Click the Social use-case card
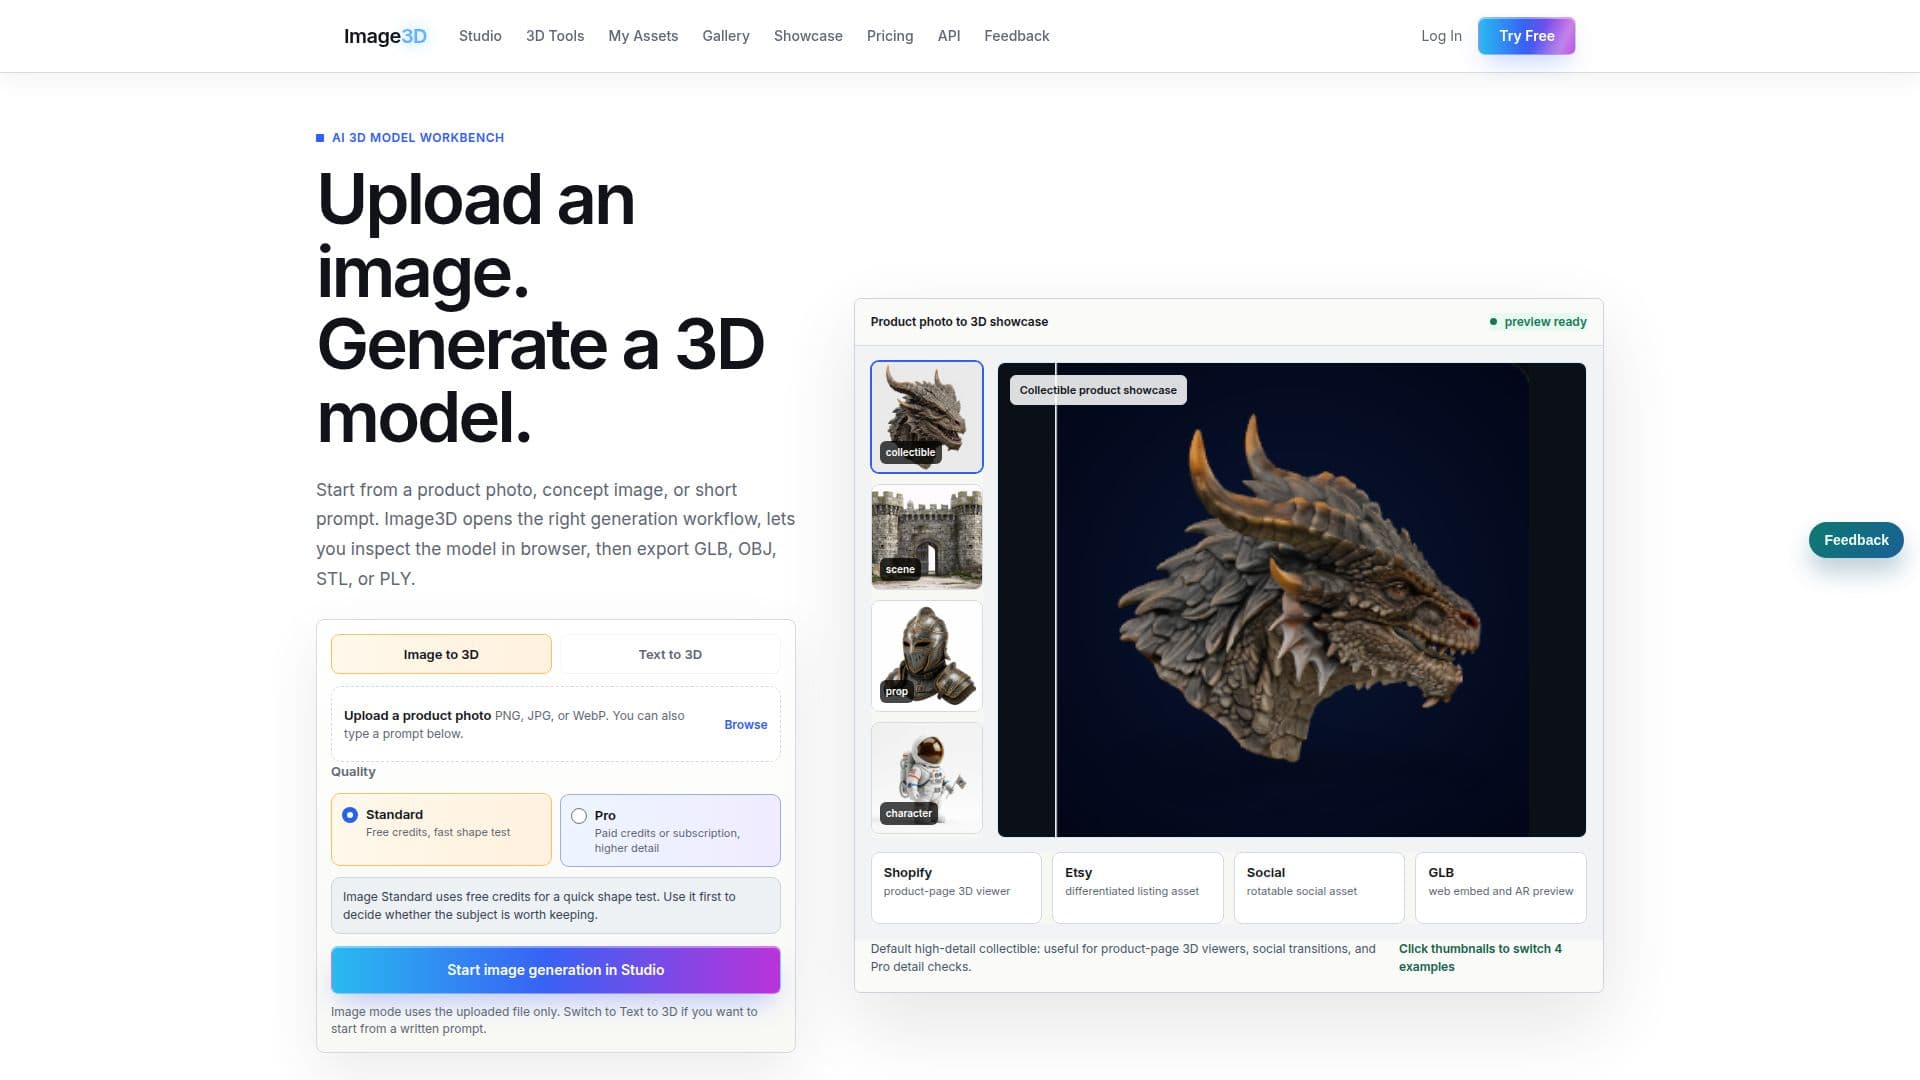Screen dimensions: 1920x1080 [1319, 888]
